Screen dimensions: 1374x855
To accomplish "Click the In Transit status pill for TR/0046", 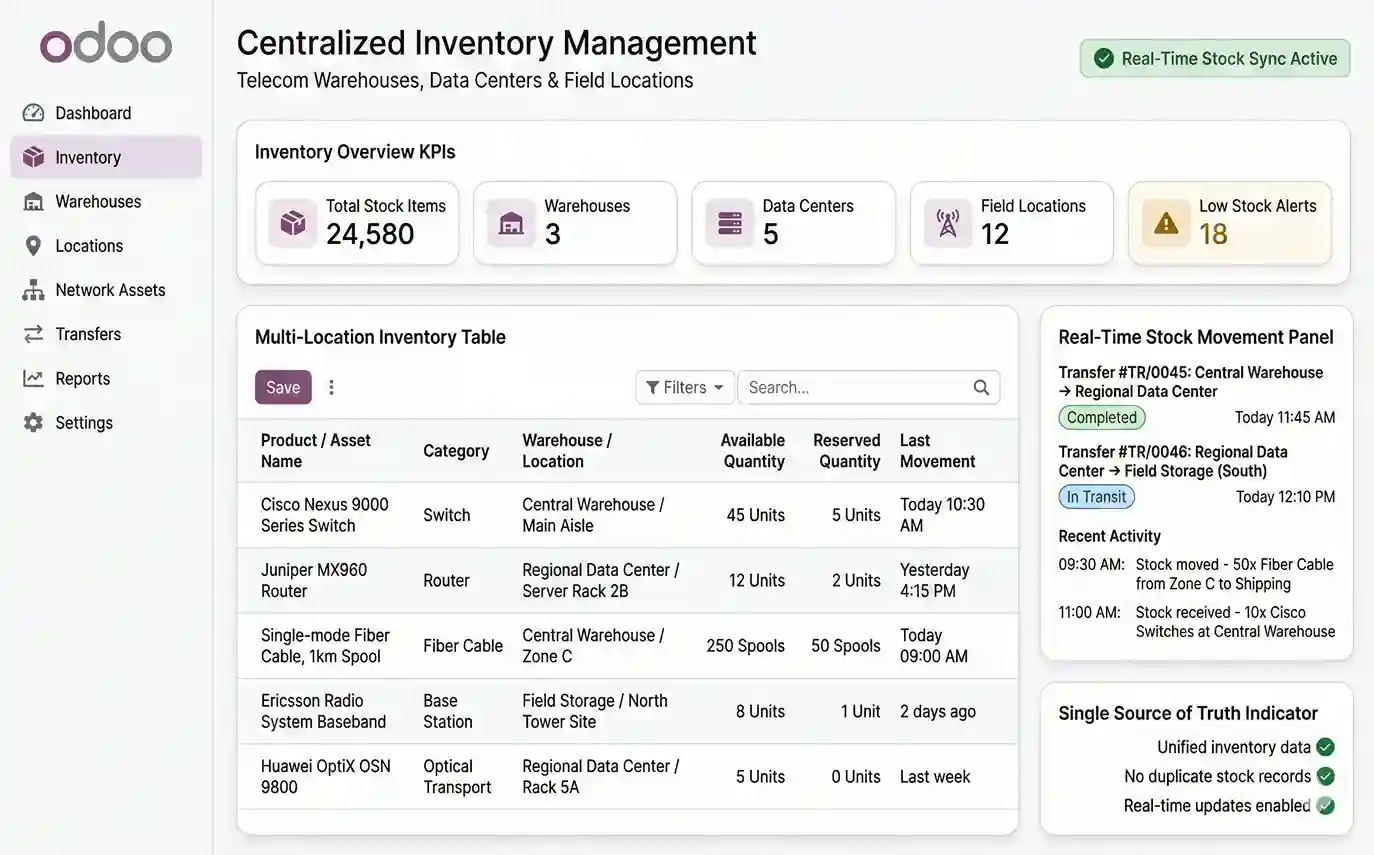I will [x=1096, y=496].
